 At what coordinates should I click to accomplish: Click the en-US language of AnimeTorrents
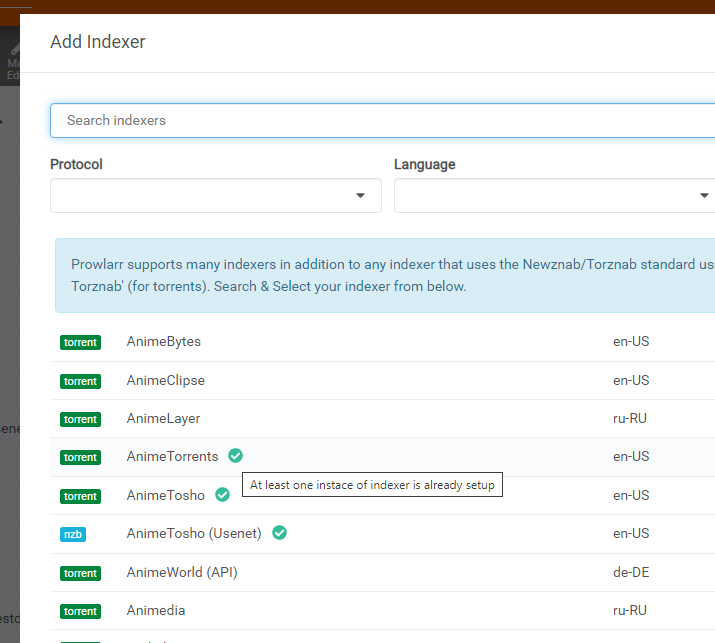[x=631, y=456]
